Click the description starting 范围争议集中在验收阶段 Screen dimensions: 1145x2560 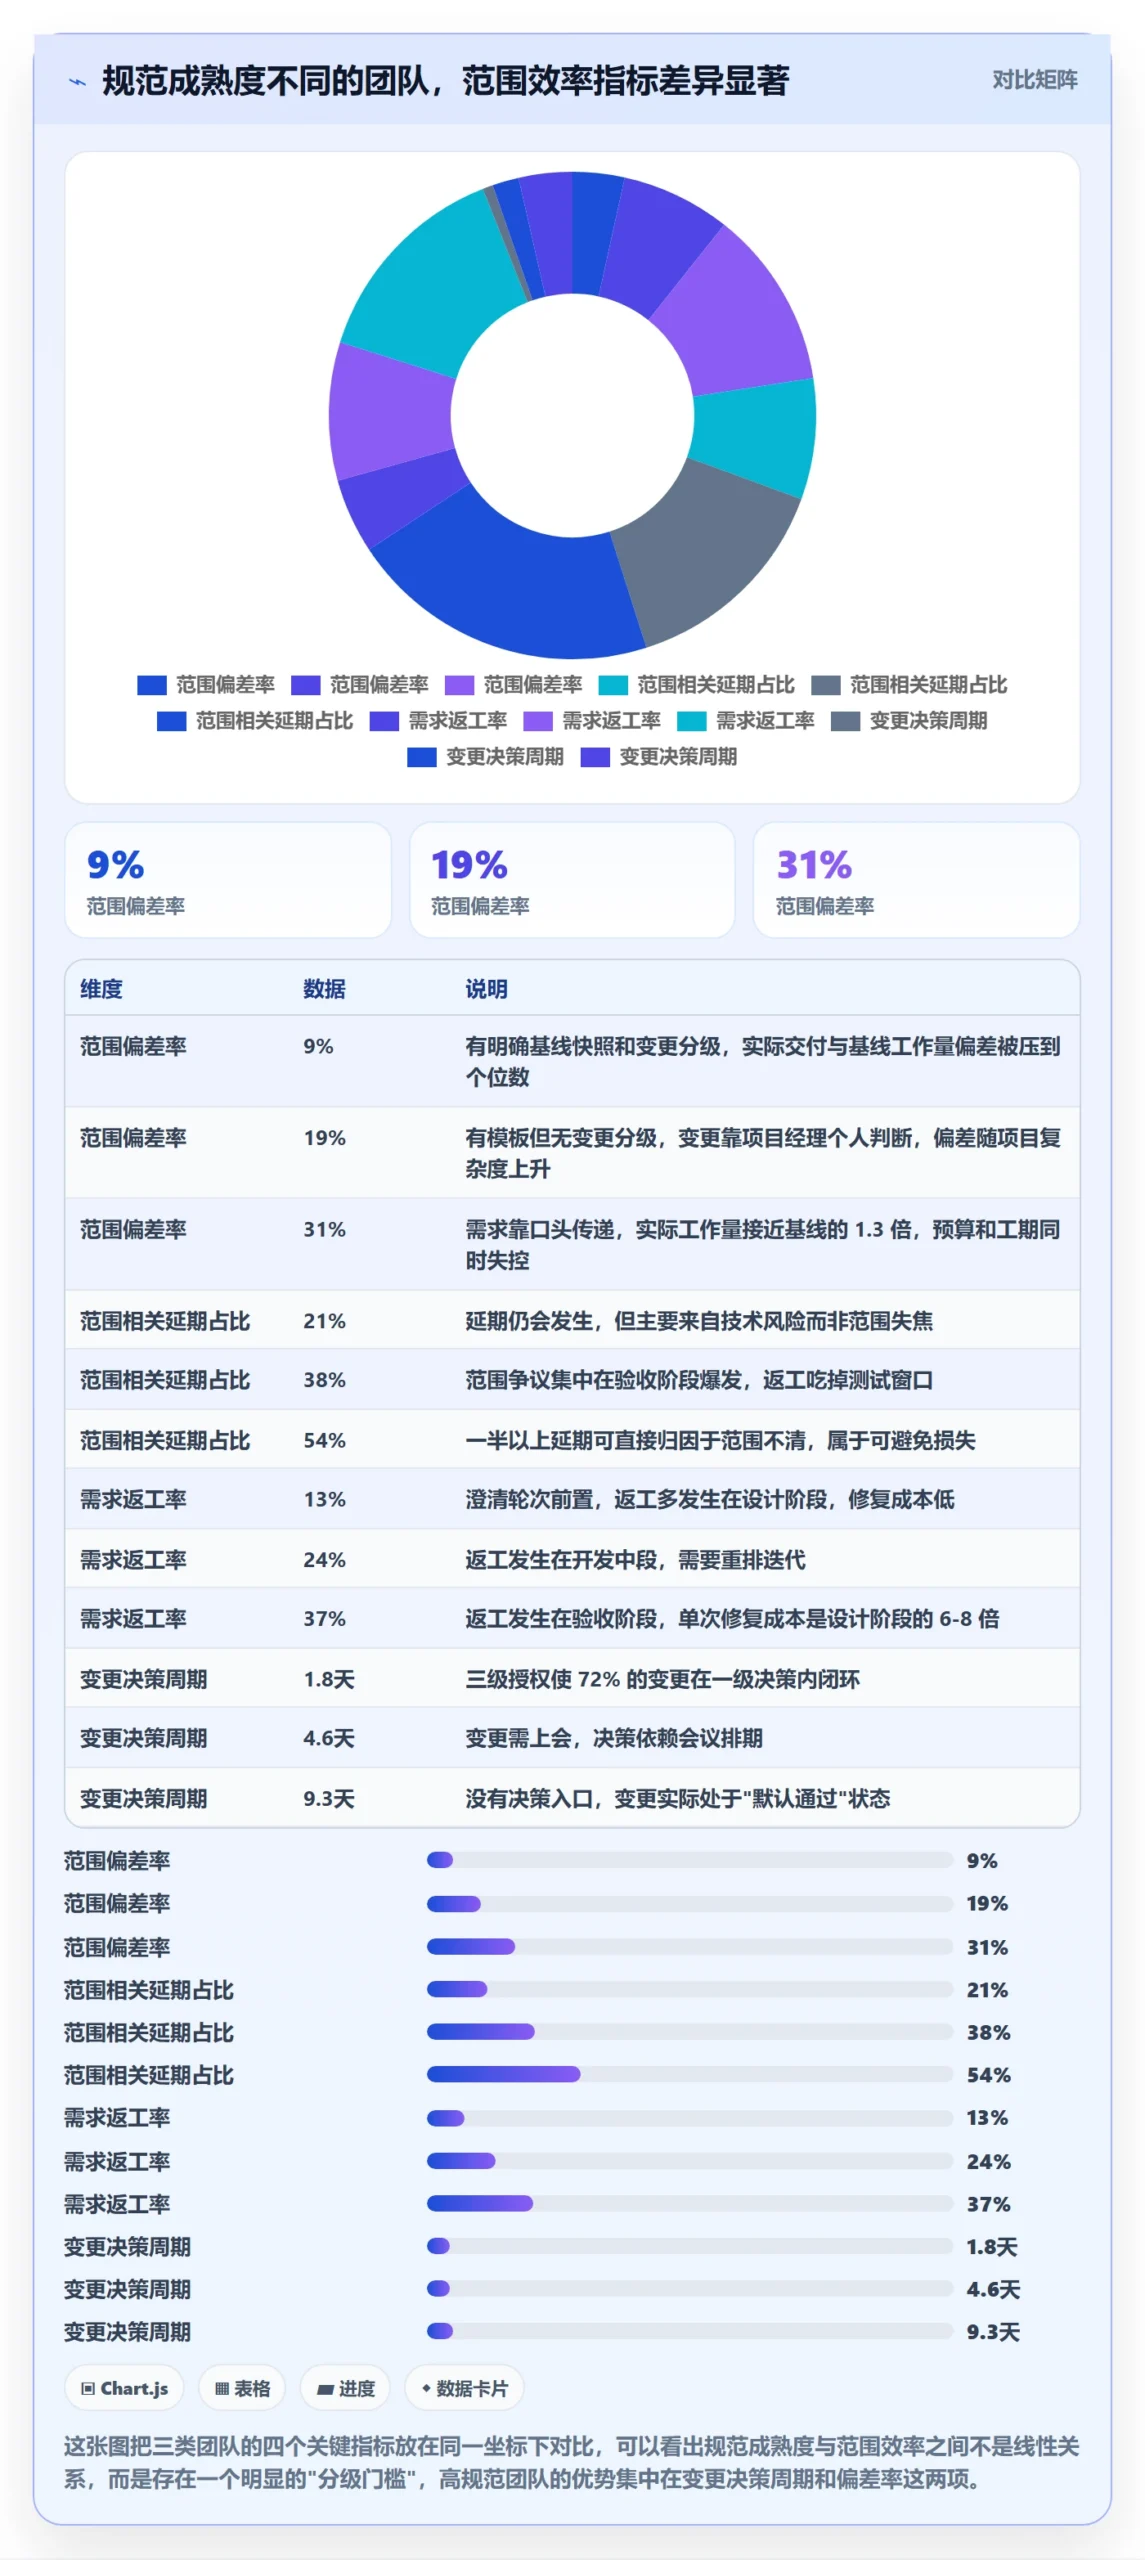pos(699,1380)
